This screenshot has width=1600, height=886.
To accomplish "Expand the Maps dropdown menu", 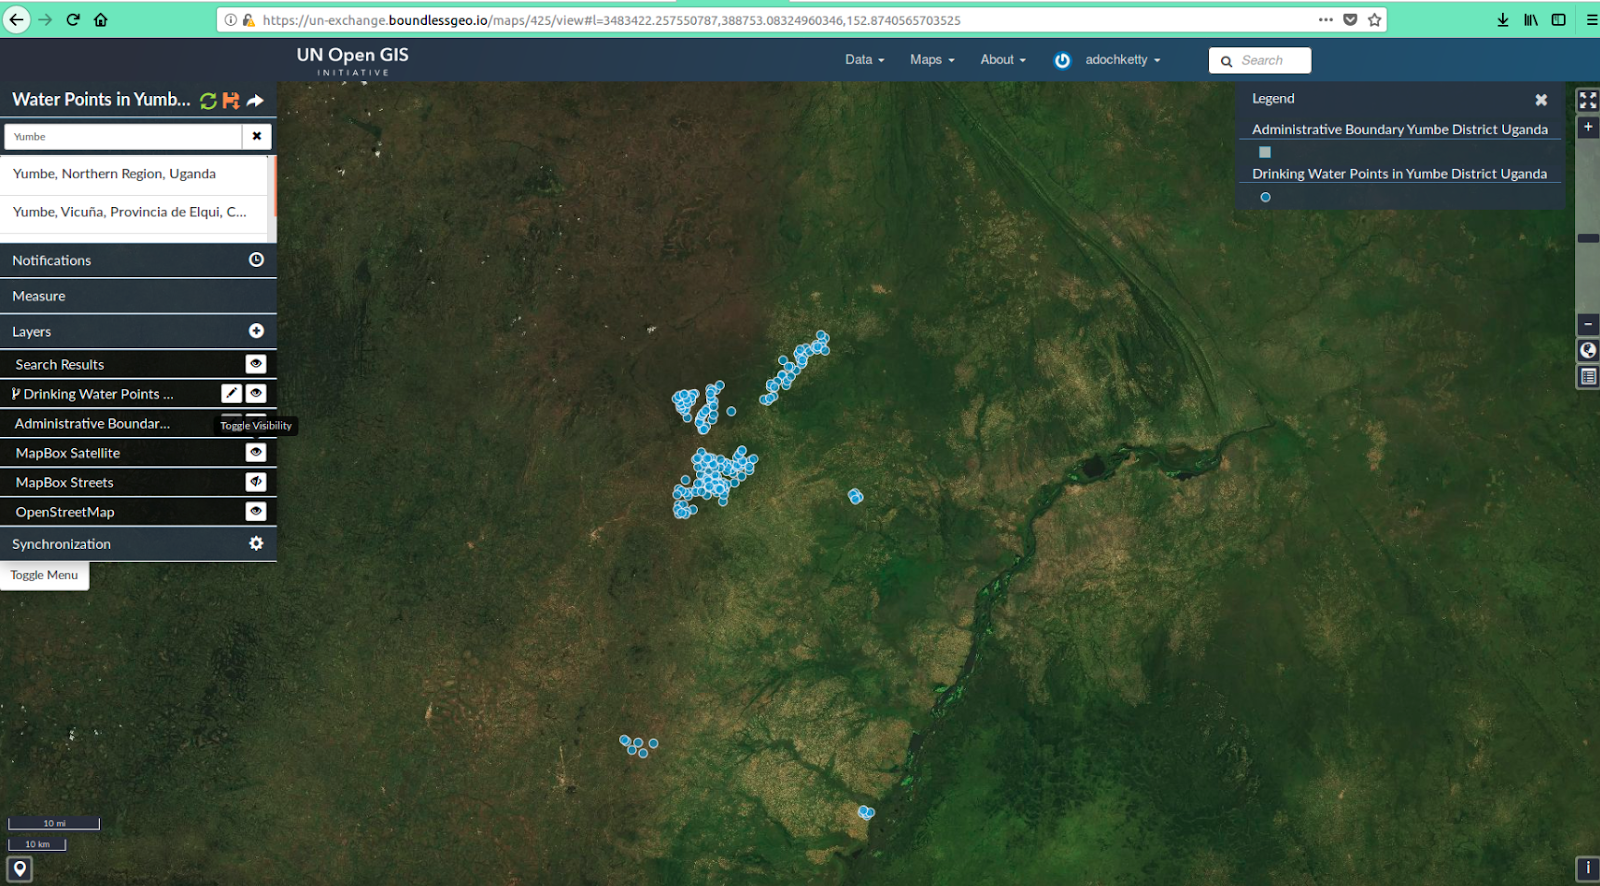I will click(931, 60).
